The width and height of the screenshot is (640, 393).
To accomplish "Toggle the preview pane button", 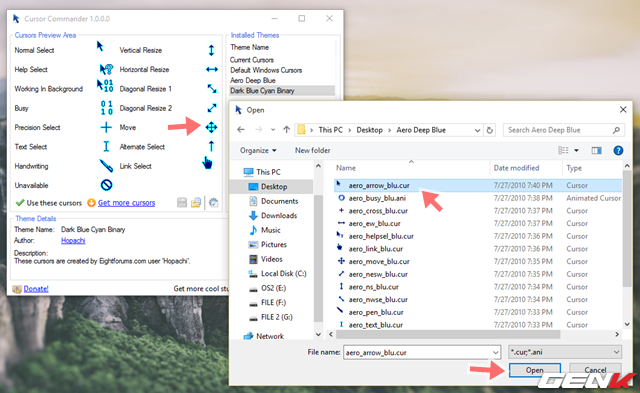I will pos(596,151).
